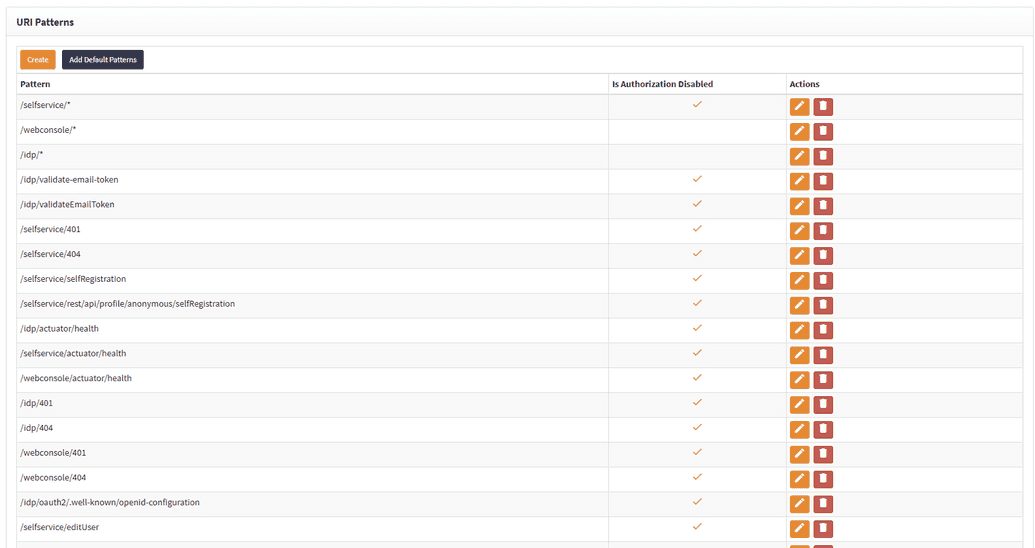The image size is (1035, 548).
Task: Delete the /idp/validateEmailToken pattern
Action: coord(823,206)
